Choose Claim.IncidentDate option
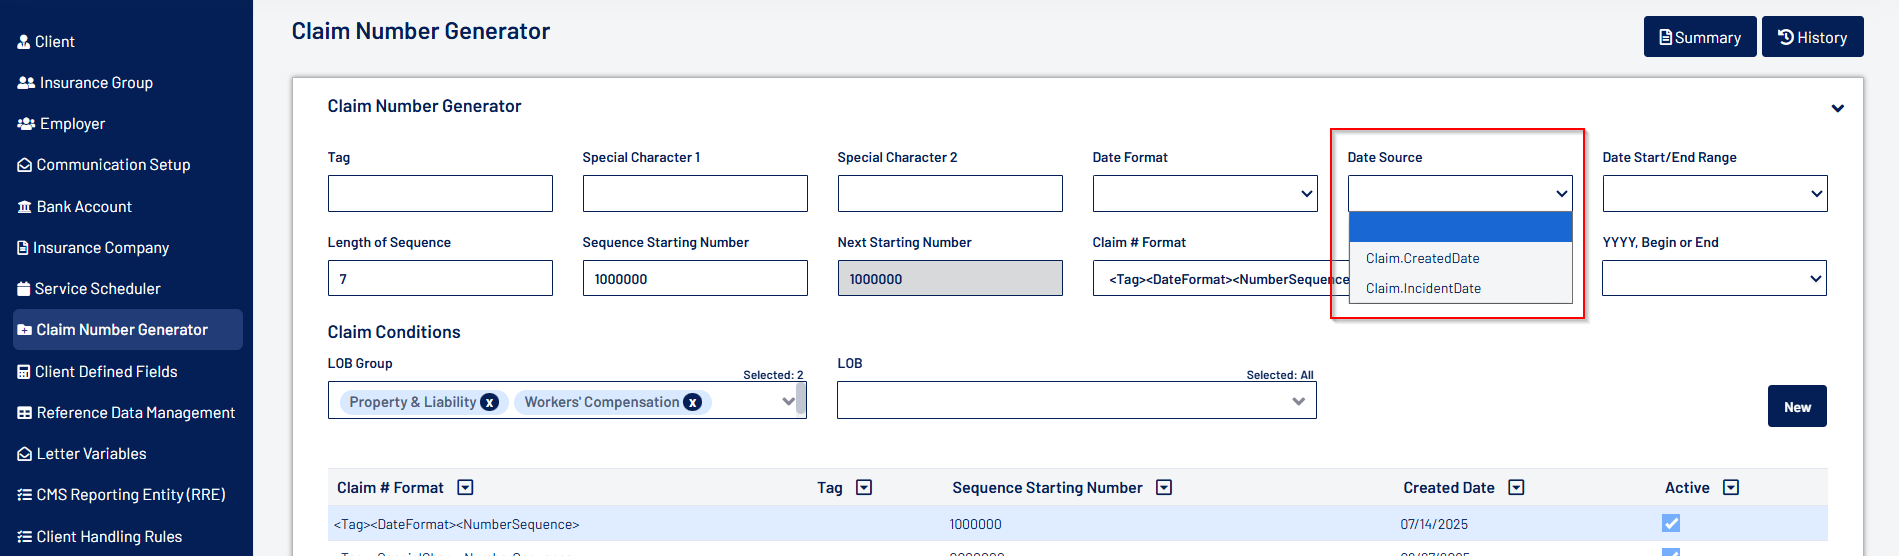This screenshot has height=556, width=1899. coord(1423,288)
